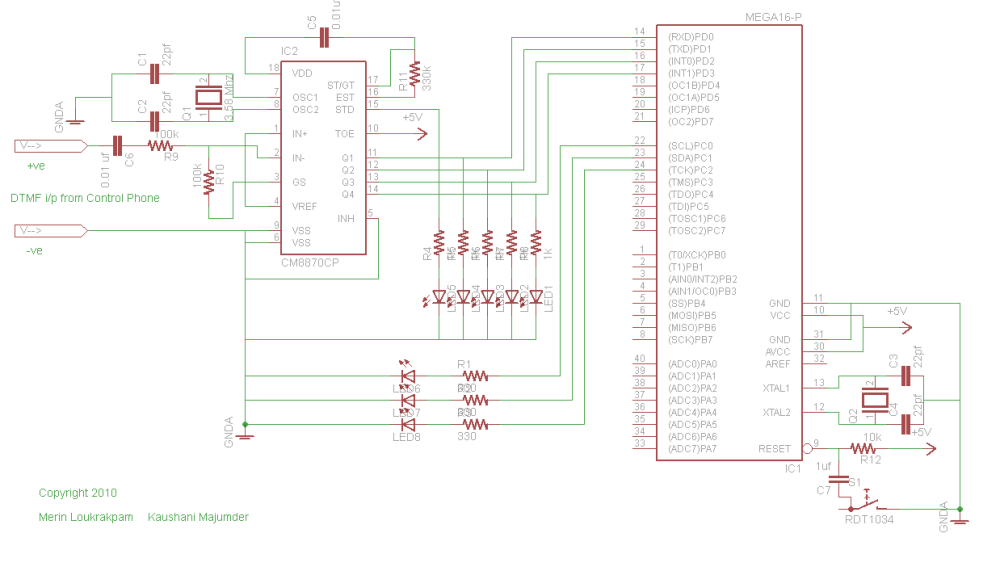Click the INH pin label
This screenshot has width=1000, height=571.
(x=346, y=219)
